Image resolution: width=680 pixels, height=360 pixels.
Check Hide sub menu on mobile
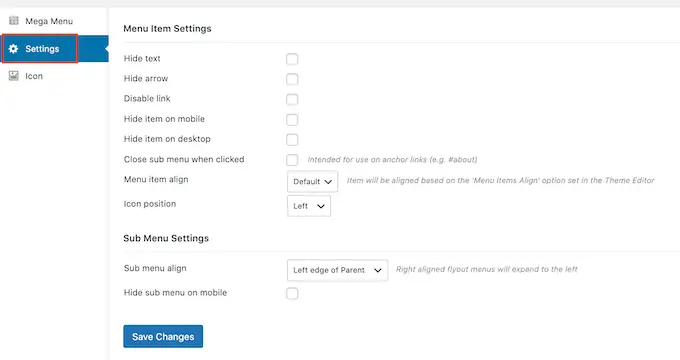click(292, 293)
